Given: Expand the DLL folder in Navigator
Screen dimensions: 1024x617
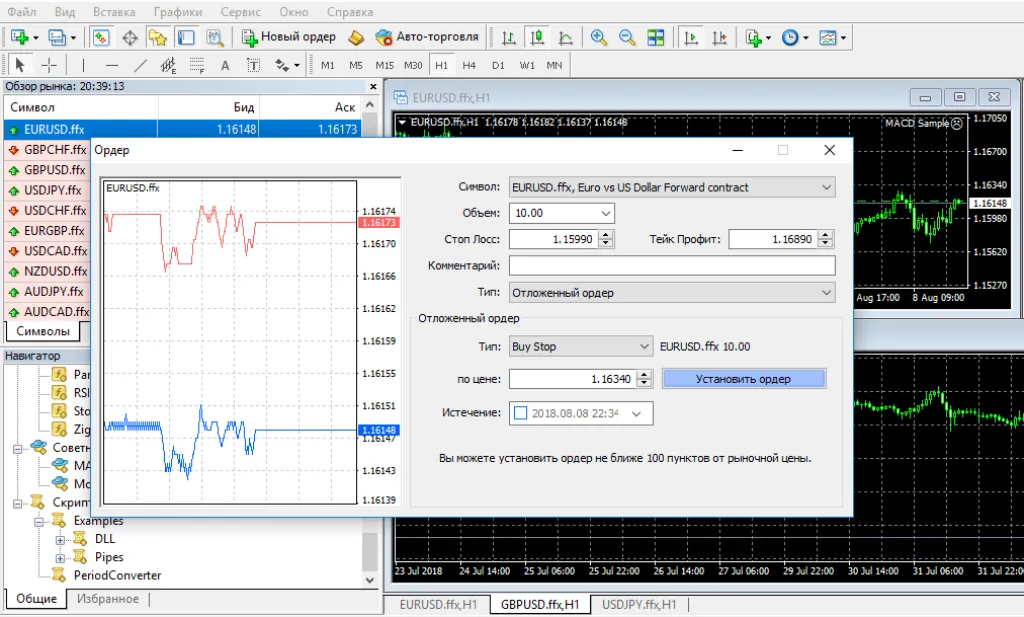Looking at the screenshot, I should click(60, 539).
